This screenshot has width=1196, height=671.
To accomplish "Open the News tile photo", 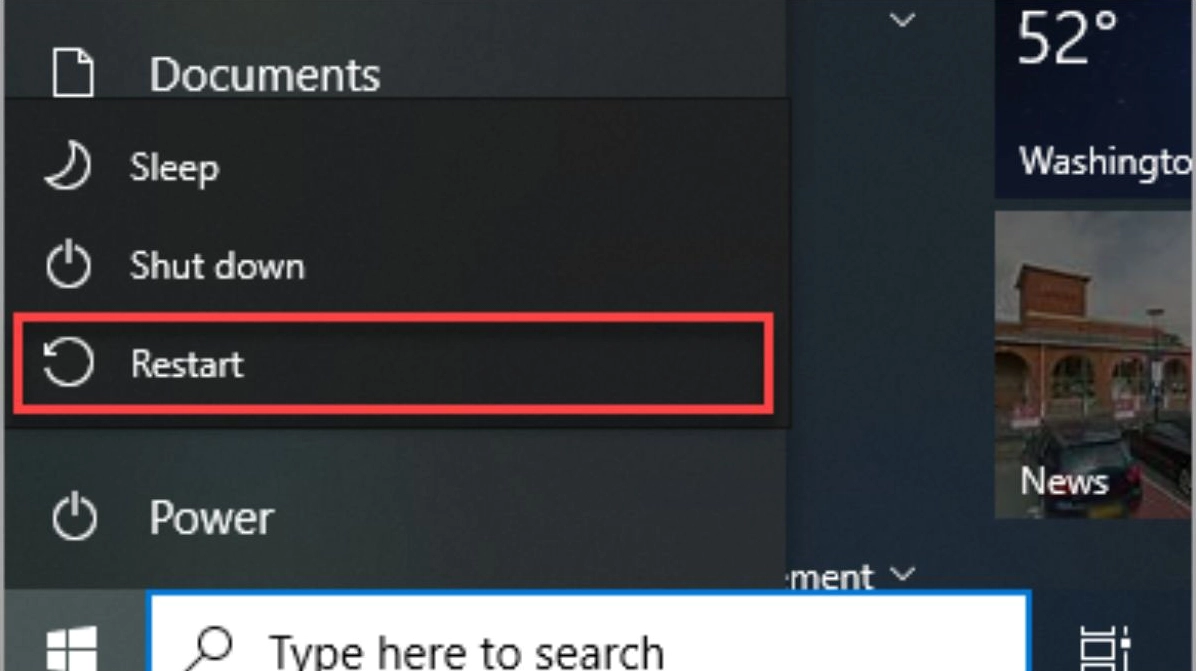I will point(1095,364).
